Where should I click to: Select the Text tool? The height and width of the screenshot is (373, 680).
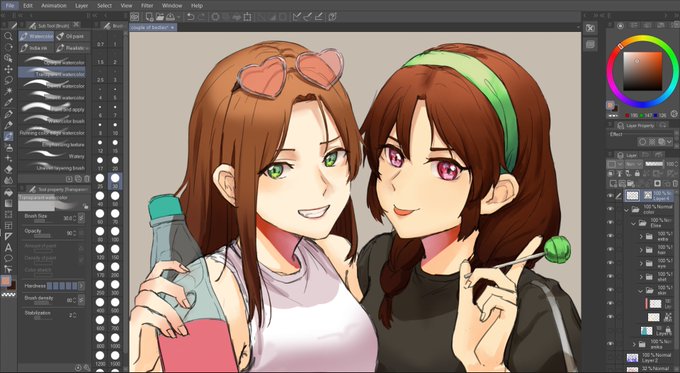tap(8, 248)
